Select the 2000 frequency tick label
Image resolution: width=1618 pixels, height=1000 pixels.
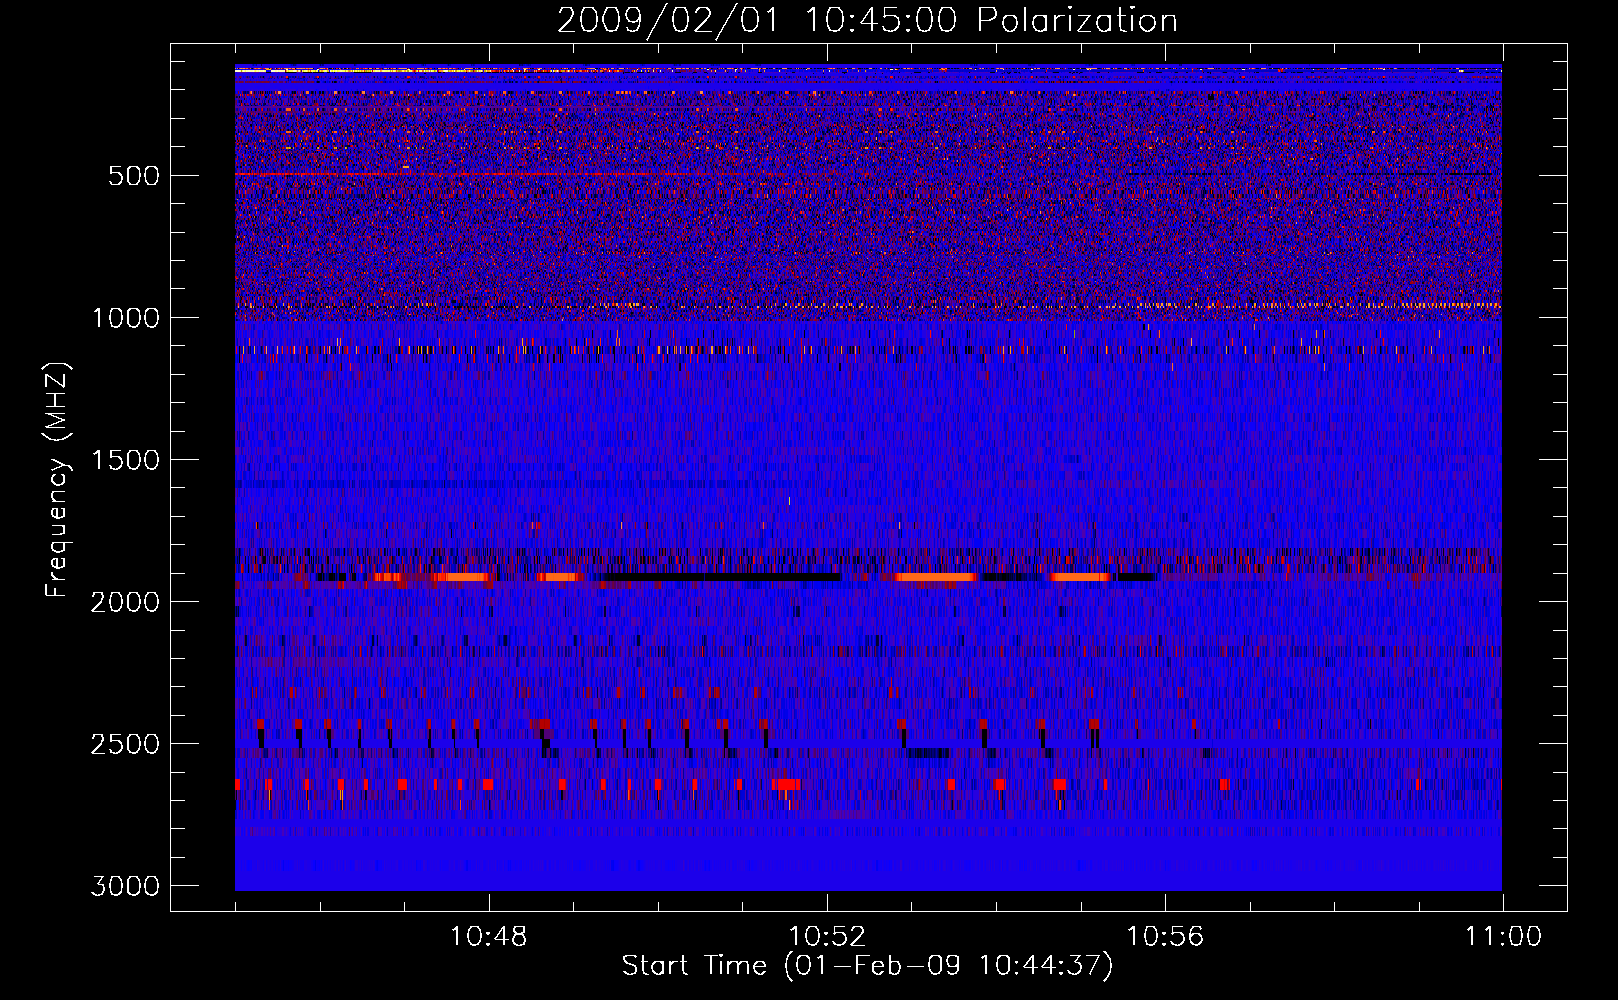coord(125,602)
